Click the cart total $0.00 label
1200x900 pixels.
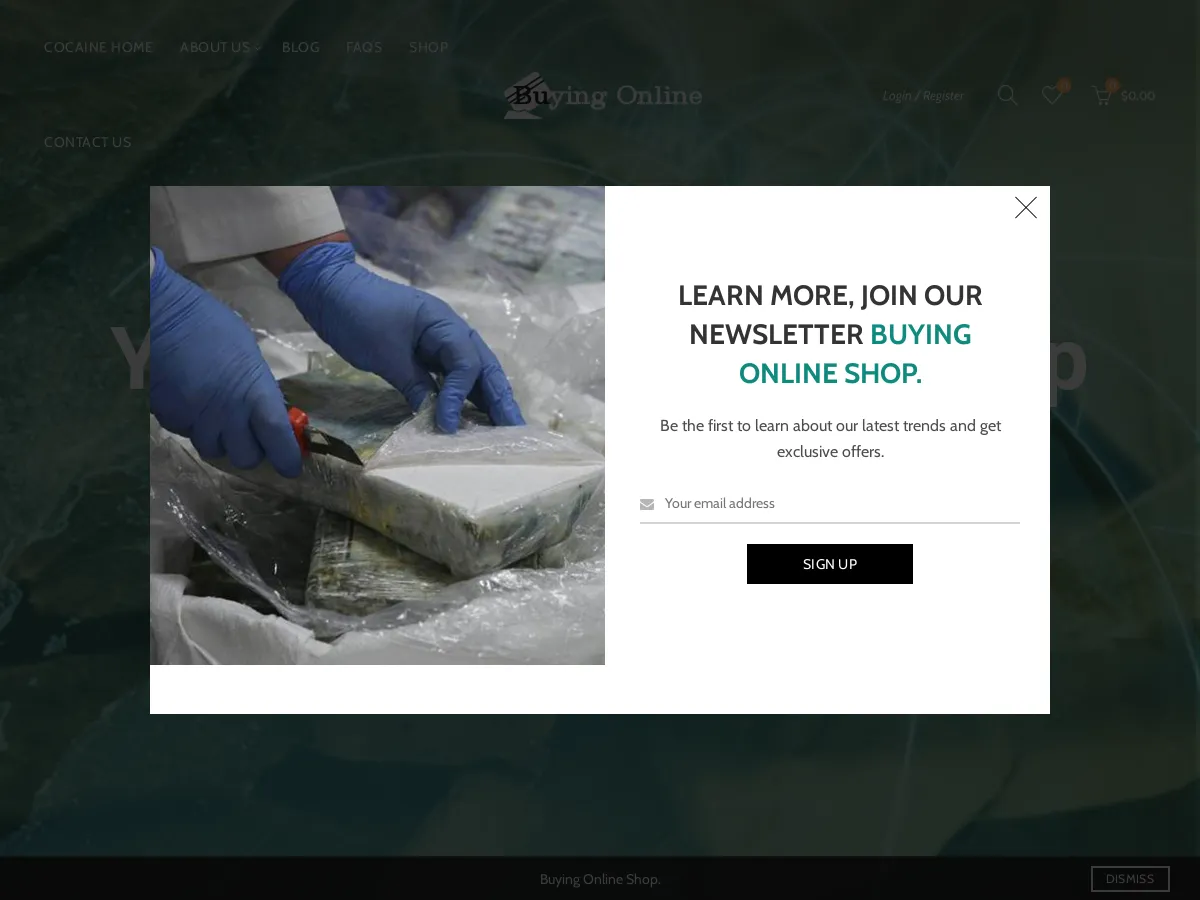coord(1138,96)
